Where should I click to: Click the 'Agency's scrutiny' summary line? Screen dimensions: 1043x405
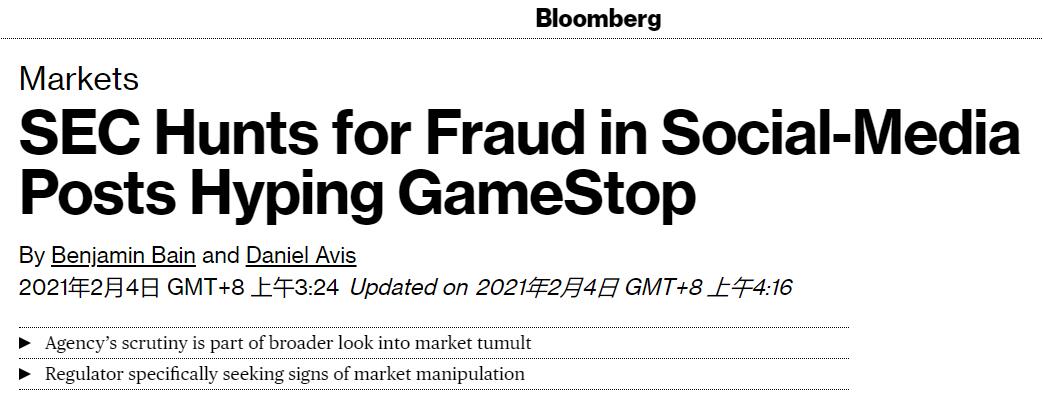pos(288,343)
